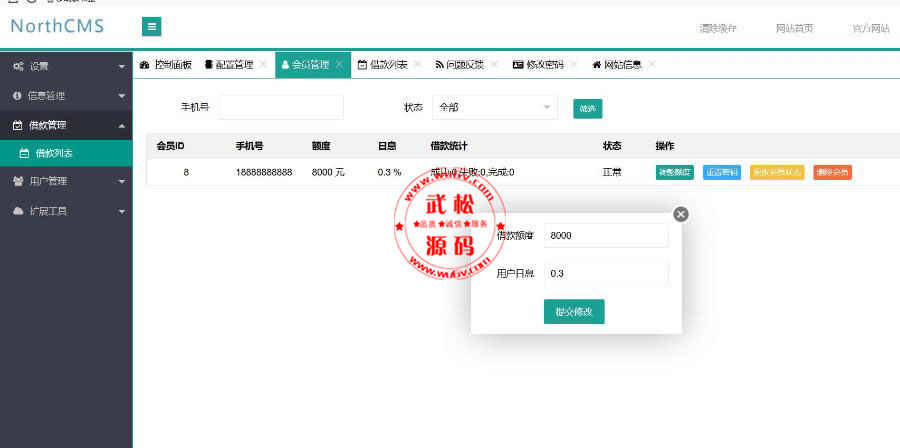This screenshot has height=448, width=900.
Task: Focus the 借款额度 field showing 8000
Action: [x=606, y=235]
